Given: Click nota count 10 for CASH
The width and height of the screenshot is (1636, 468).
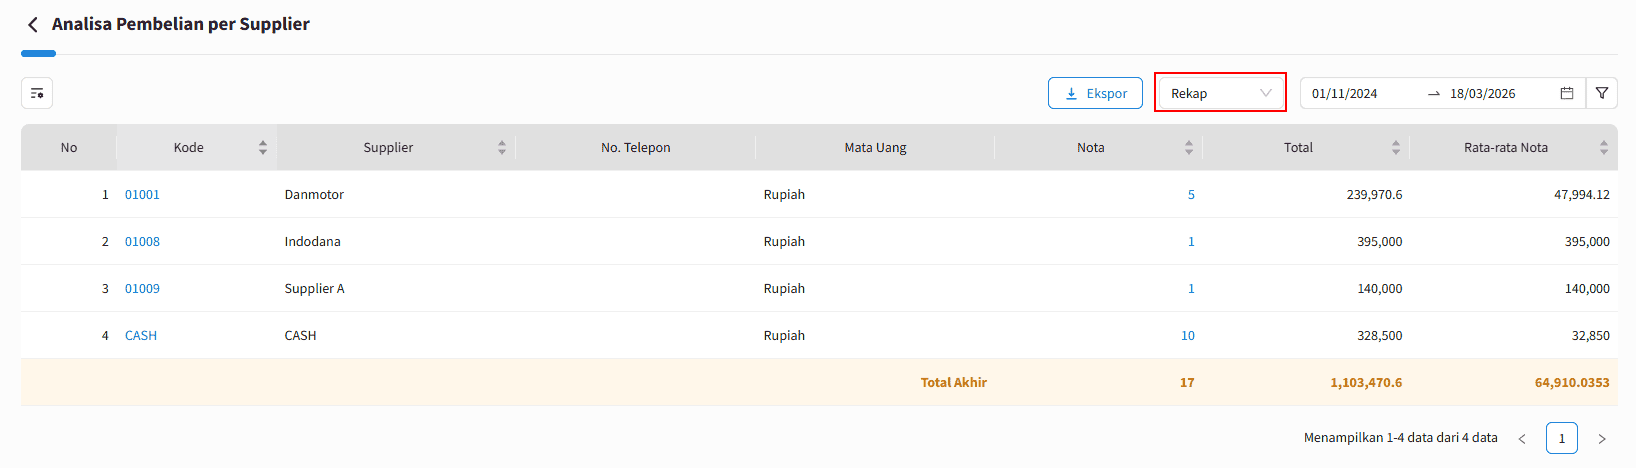Looking at the screenshot, I should pyautogui.click(x=1187, y=336).
